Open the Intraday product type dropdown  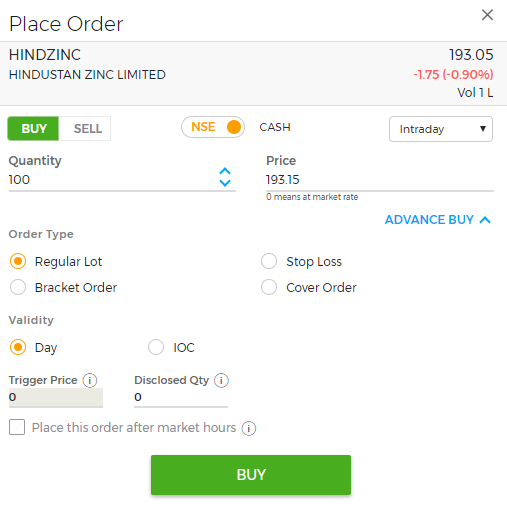coord(441,129)
